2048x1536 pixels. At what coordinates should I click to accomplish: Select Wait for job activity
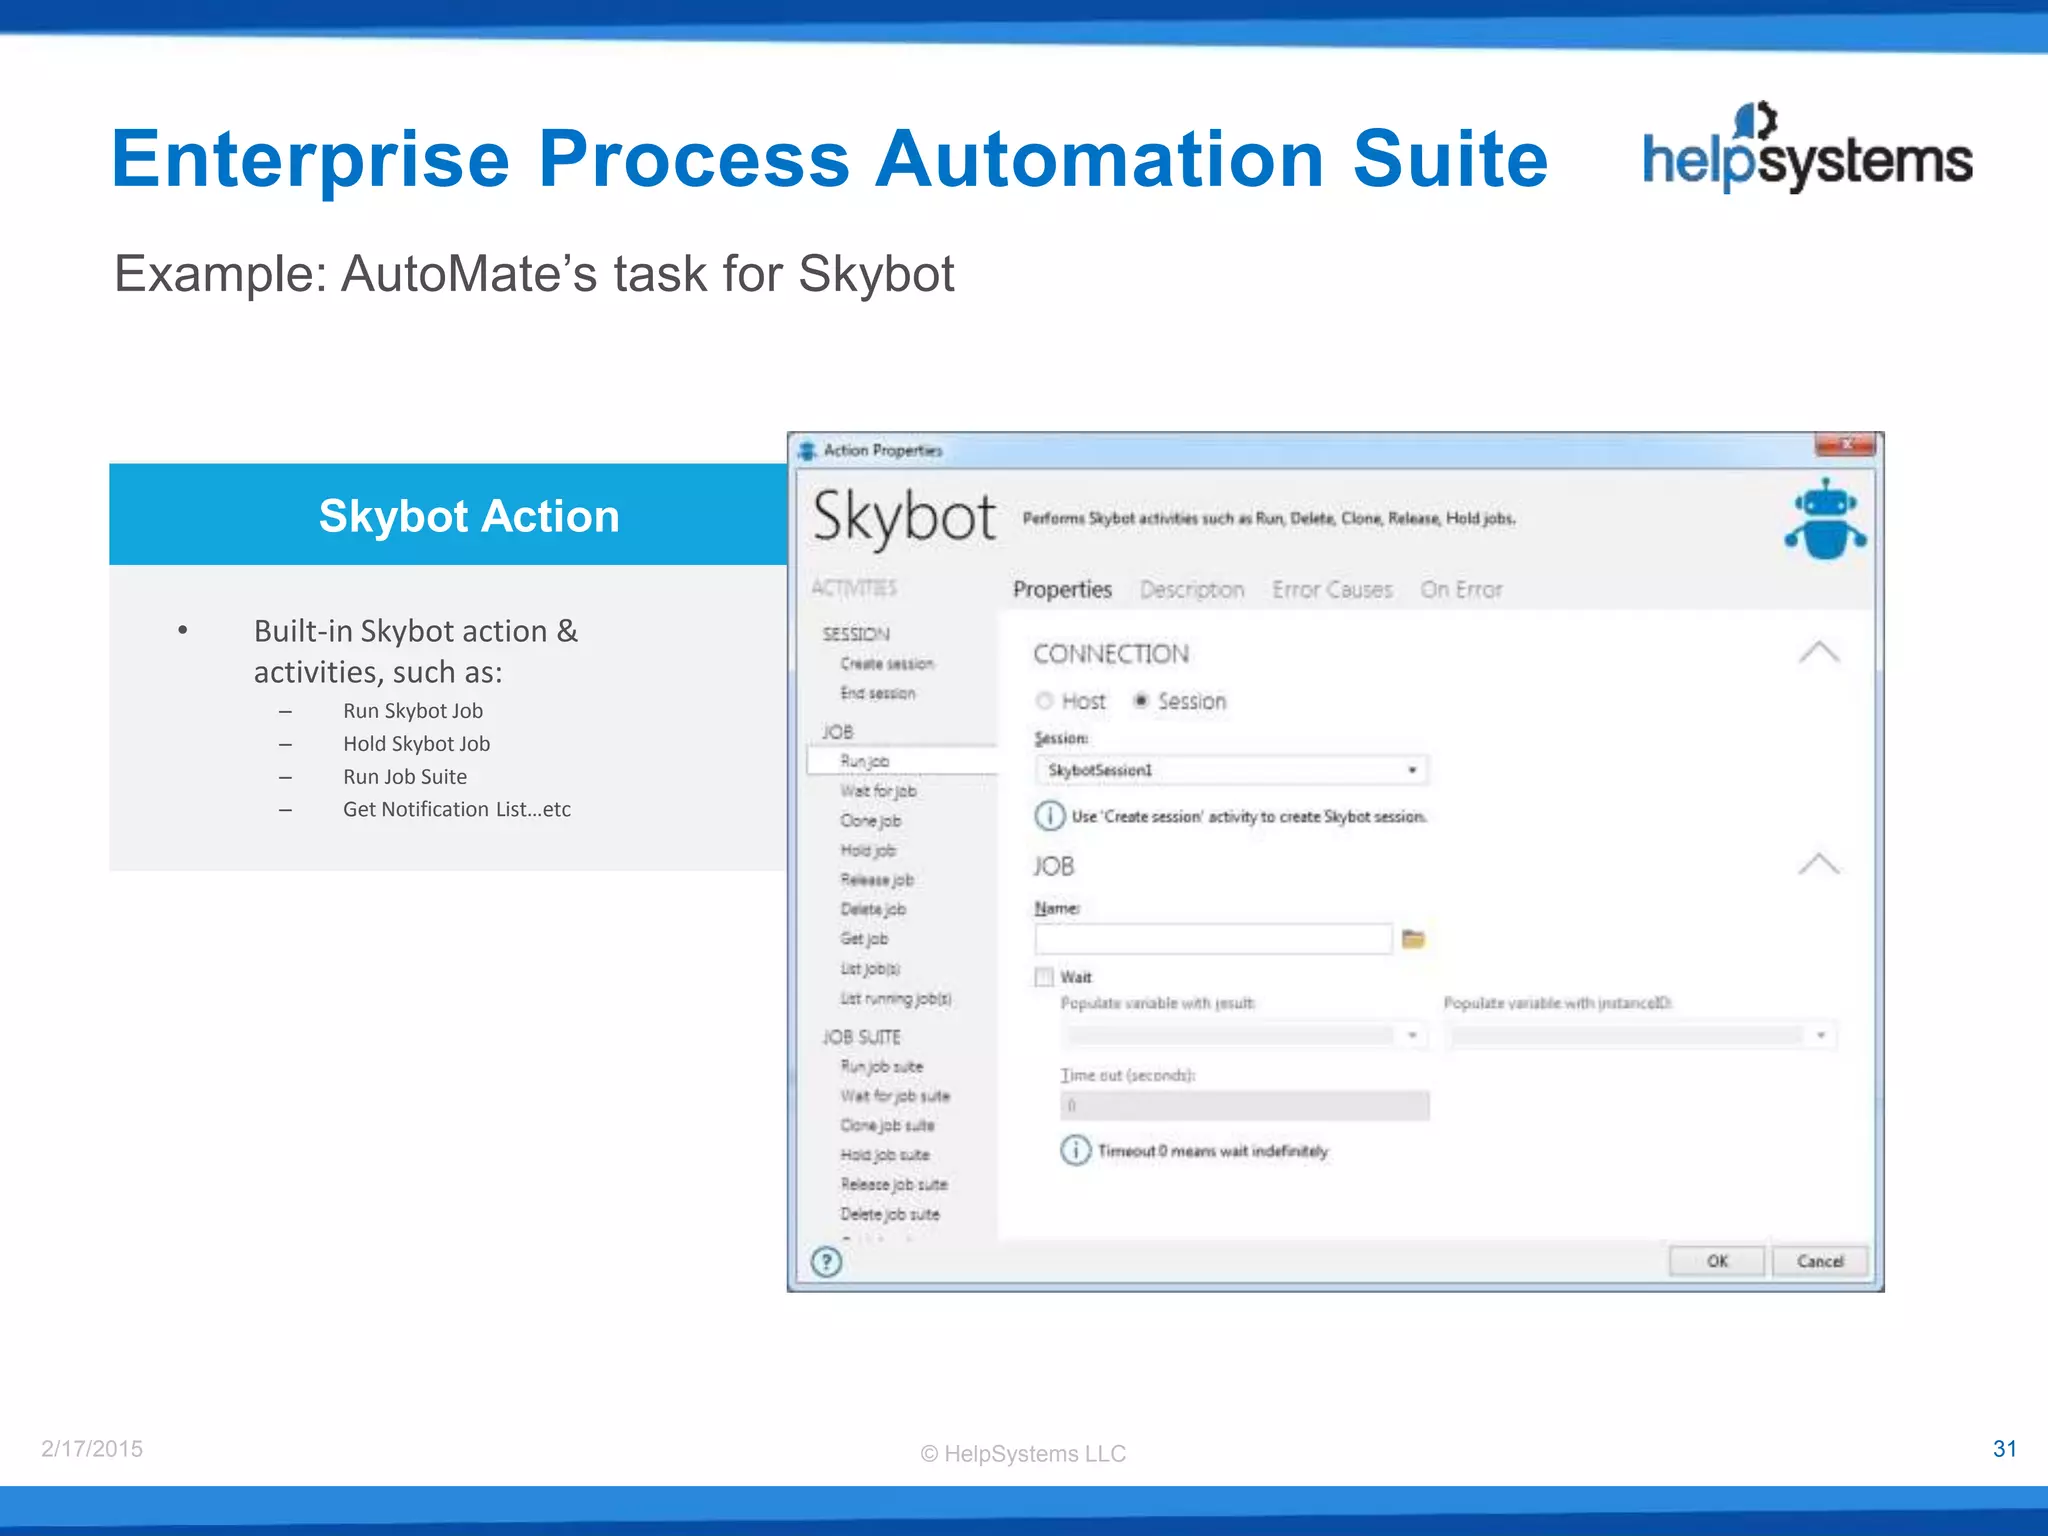pos(879,791)
